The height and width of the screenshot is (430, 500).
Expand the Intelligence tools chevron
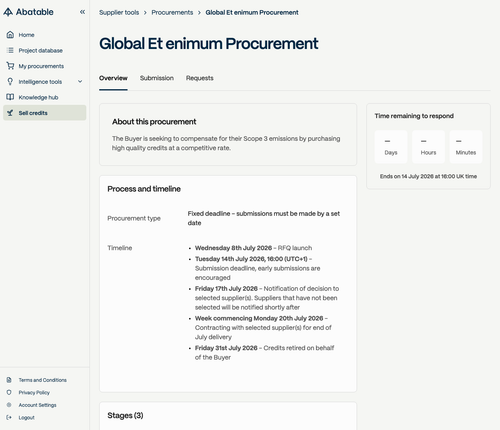pos(80,82)
